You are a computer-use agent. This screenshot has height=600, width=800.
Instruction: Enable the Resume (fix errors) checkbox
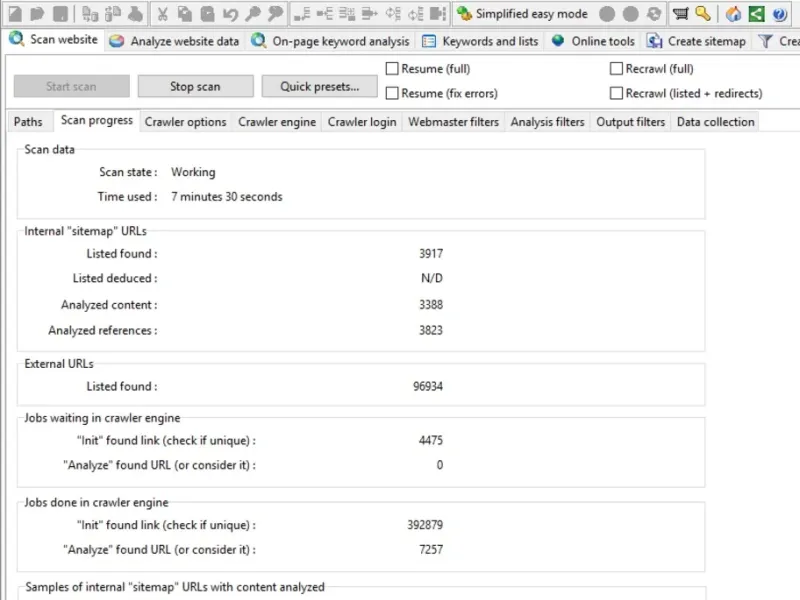(x=392, y=93)
